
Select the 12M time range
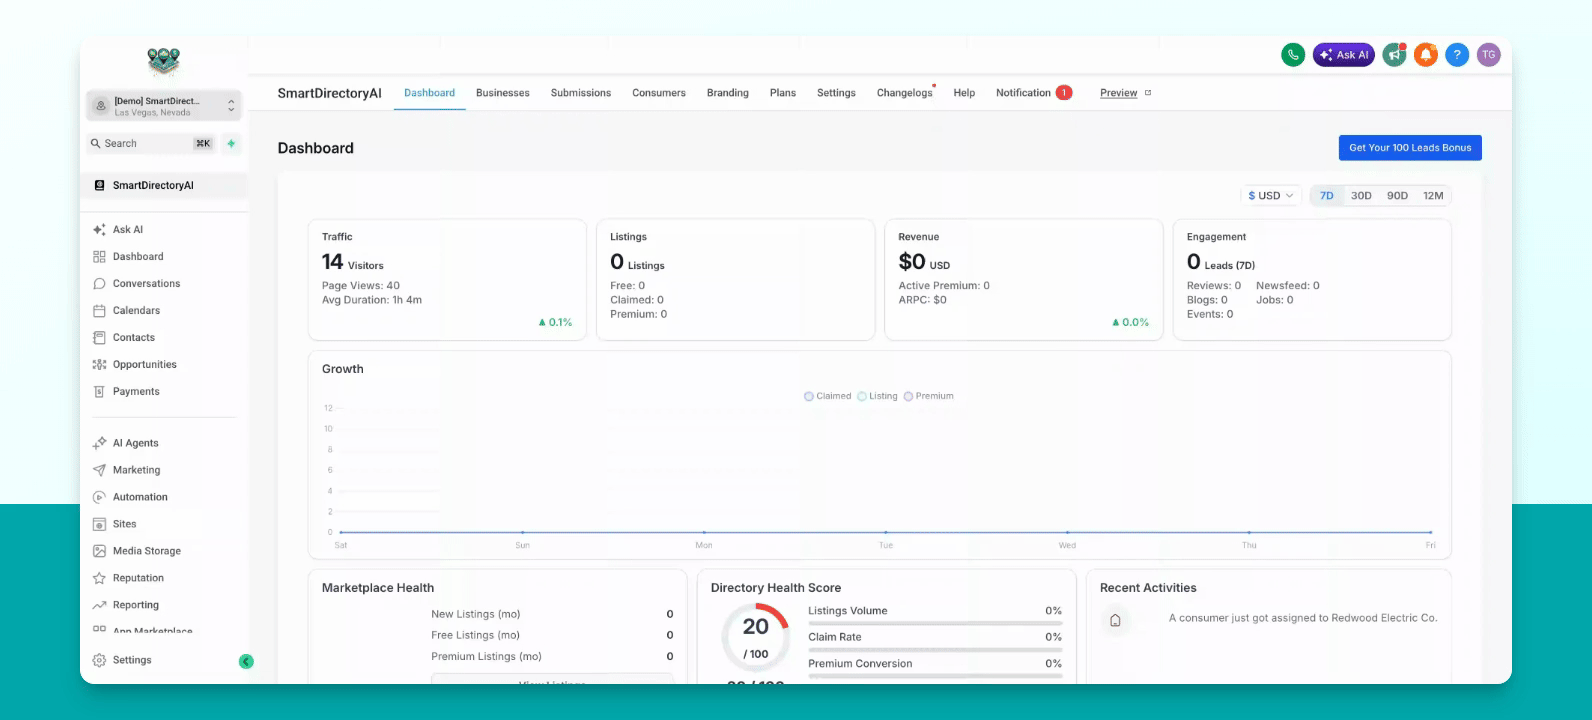(x=1433, y=196)
